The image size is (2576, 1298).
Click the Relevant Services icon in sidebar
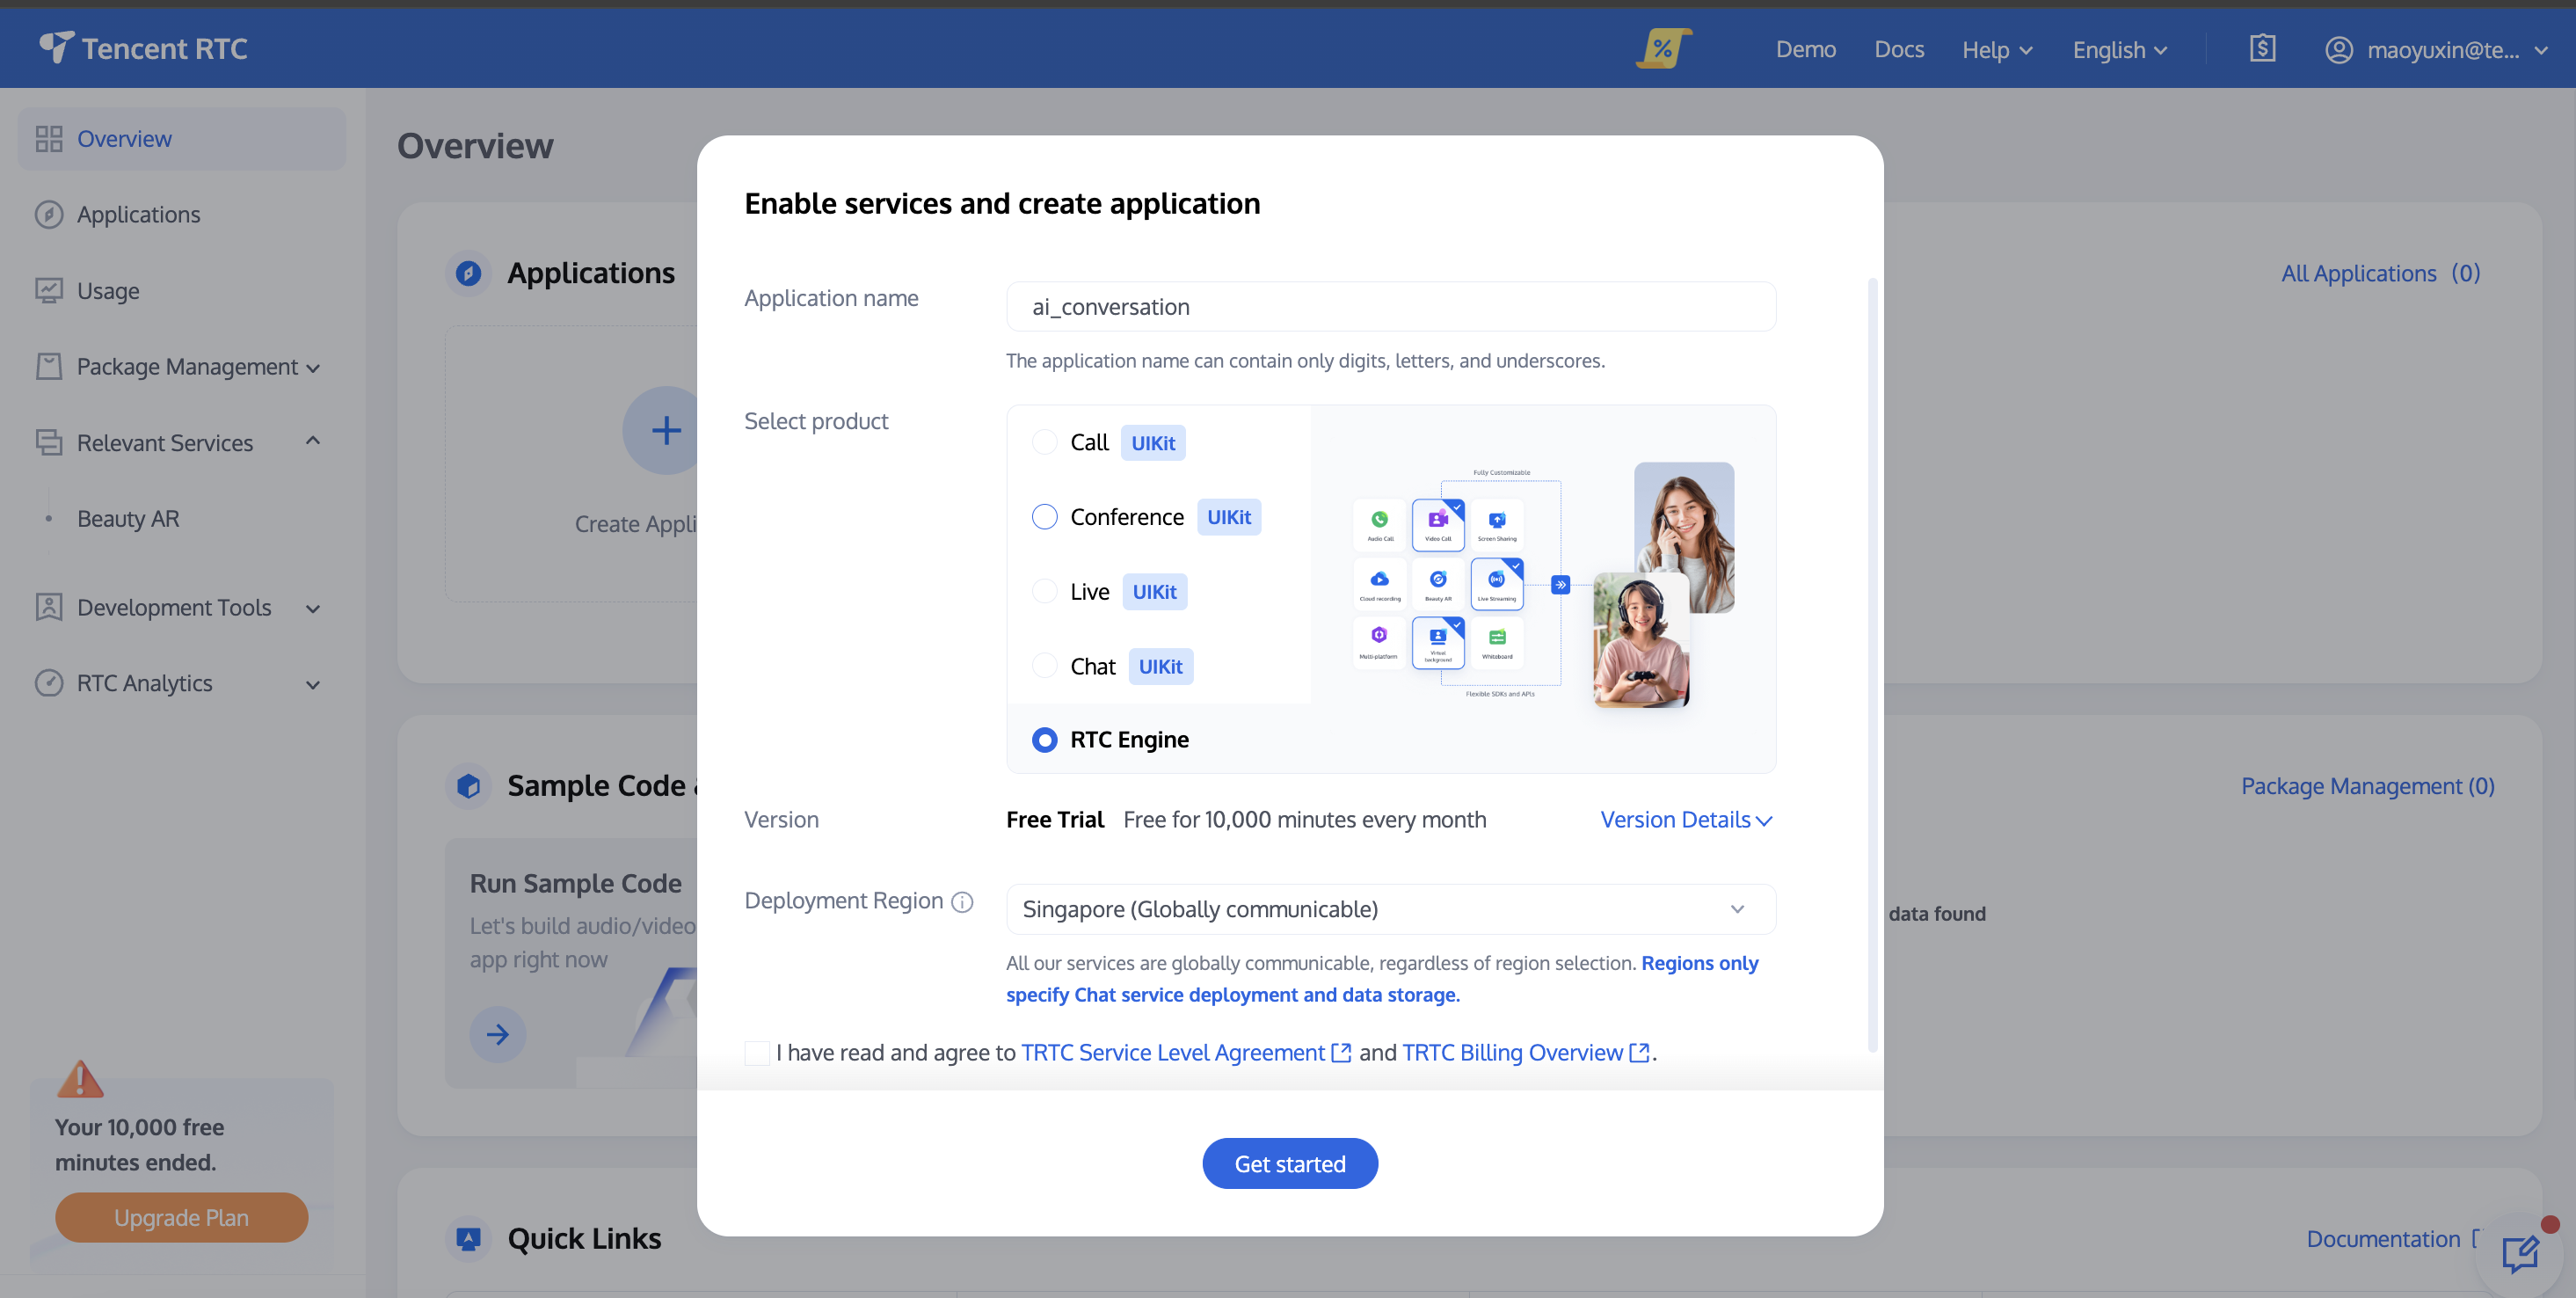49,443
